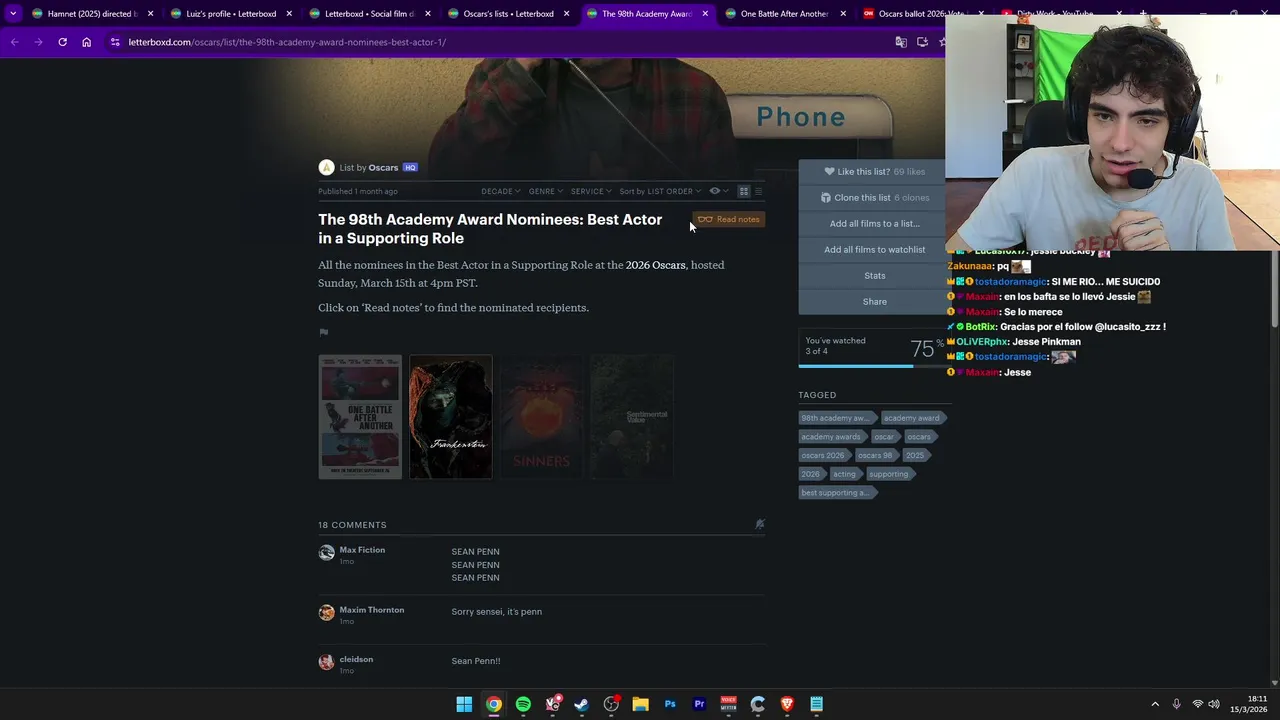Open the Oscars list owner avatar
The image size is (1280, 720).
(x=326, y=168)
